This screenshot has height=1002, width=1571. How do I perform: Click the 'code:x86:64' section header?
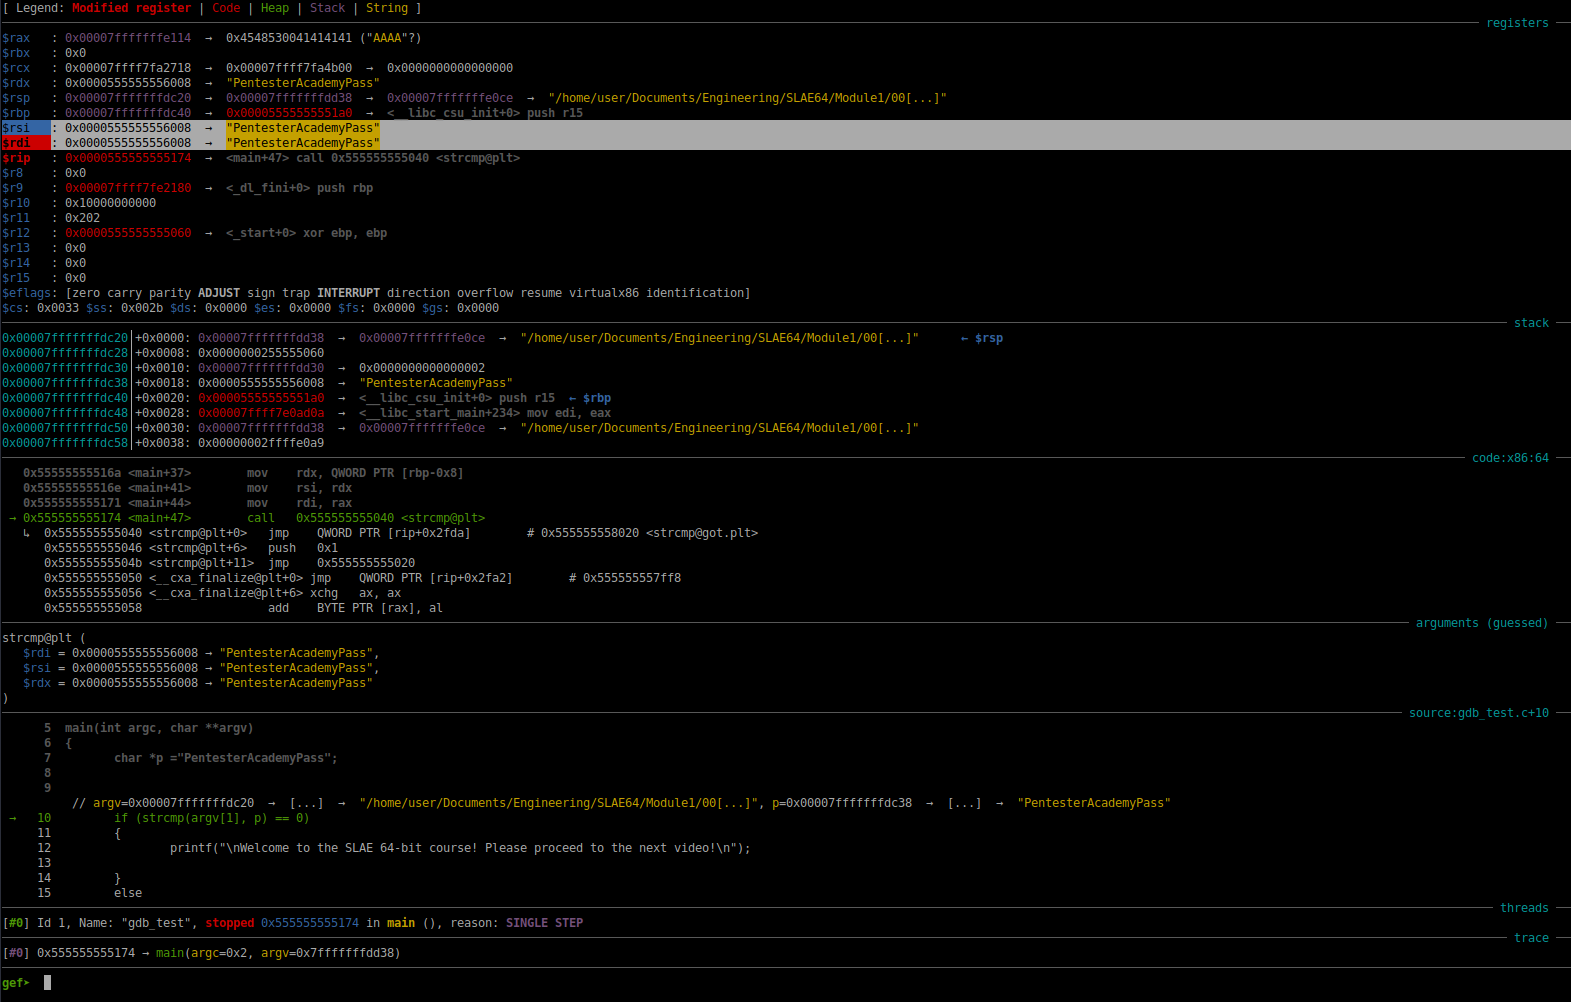(x=1510, y=458)
